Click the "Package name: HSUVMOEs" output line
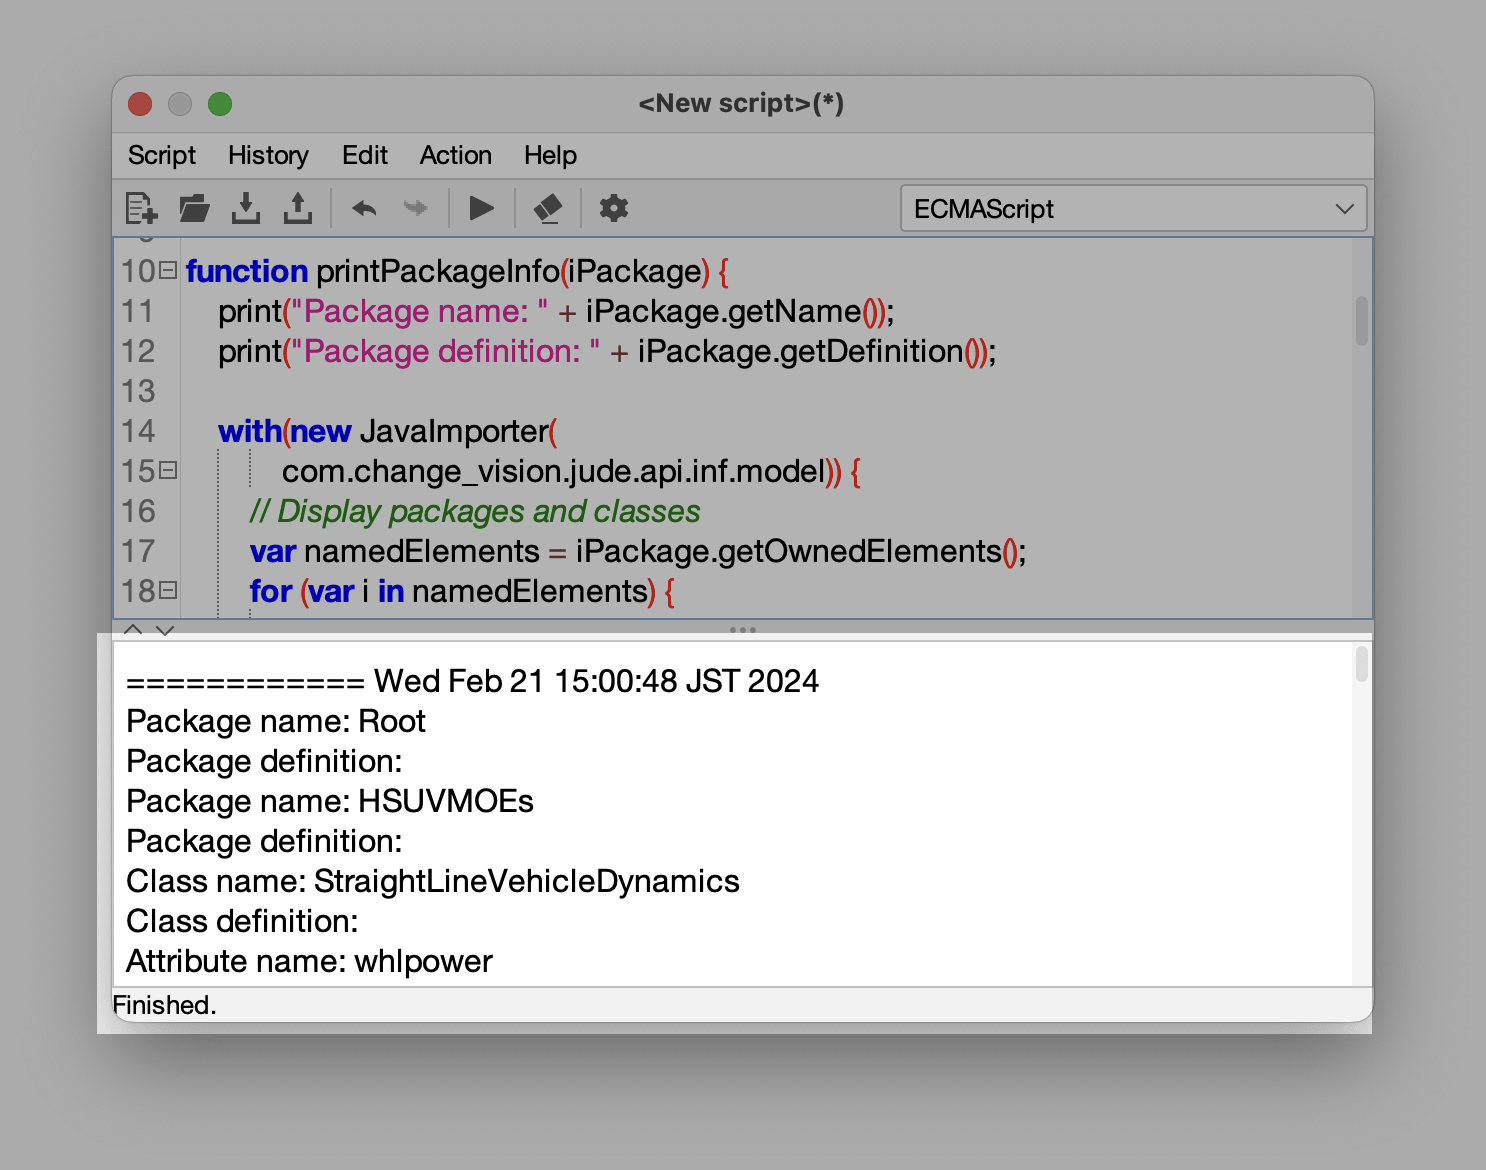This screenshot has height=1170, width=1486. pyautogui.click(x=330, y=801)
